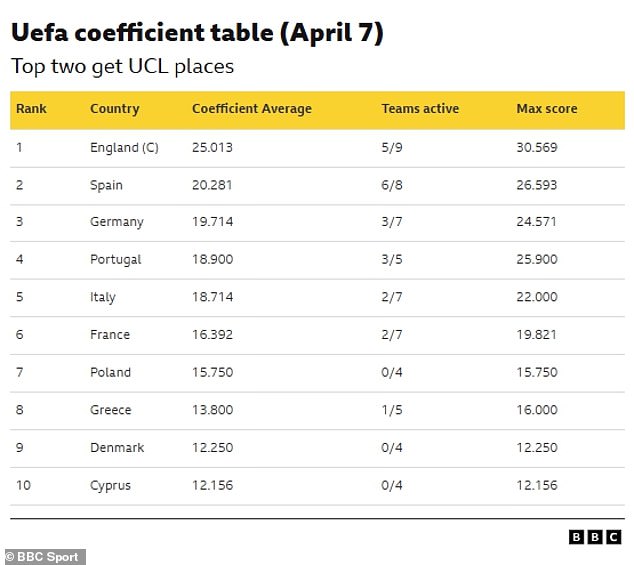The image size is (634, 565).
Task: Click the England (C) country cell
Action: (x=124, y=147)
